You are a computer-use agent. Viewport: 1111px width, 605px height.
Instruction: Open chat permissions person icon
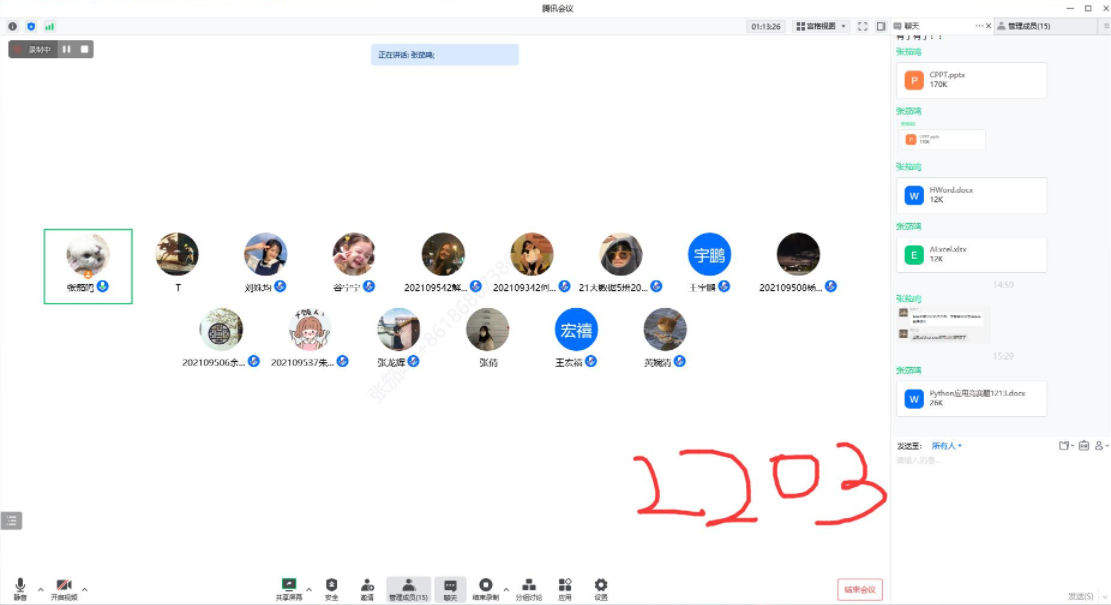pos(1100,446)
